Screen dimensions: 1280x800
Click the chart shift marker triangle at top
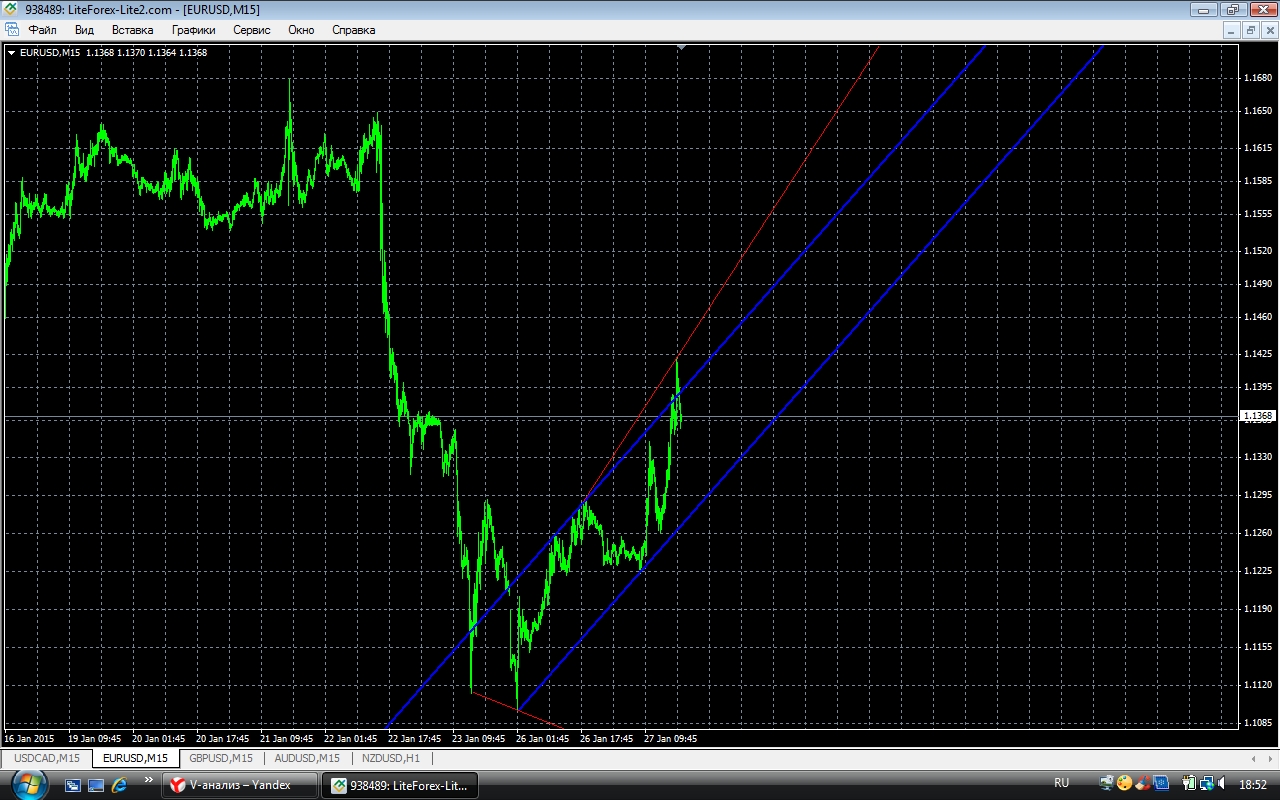tap(681, 47)
